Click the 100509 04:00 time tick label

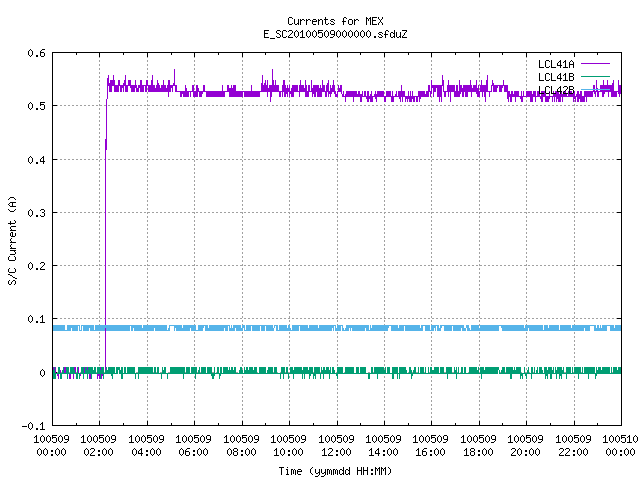pyautogui.click(x=147, y=446)
